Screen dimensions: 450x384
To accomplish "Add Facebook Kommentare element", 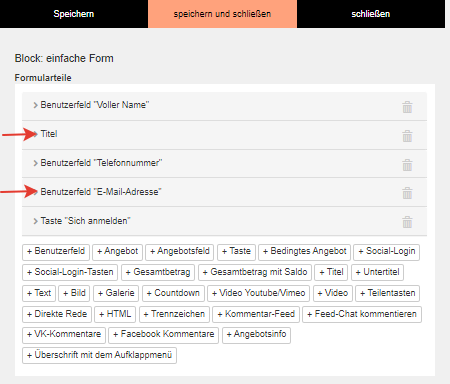I will [163, 335].
